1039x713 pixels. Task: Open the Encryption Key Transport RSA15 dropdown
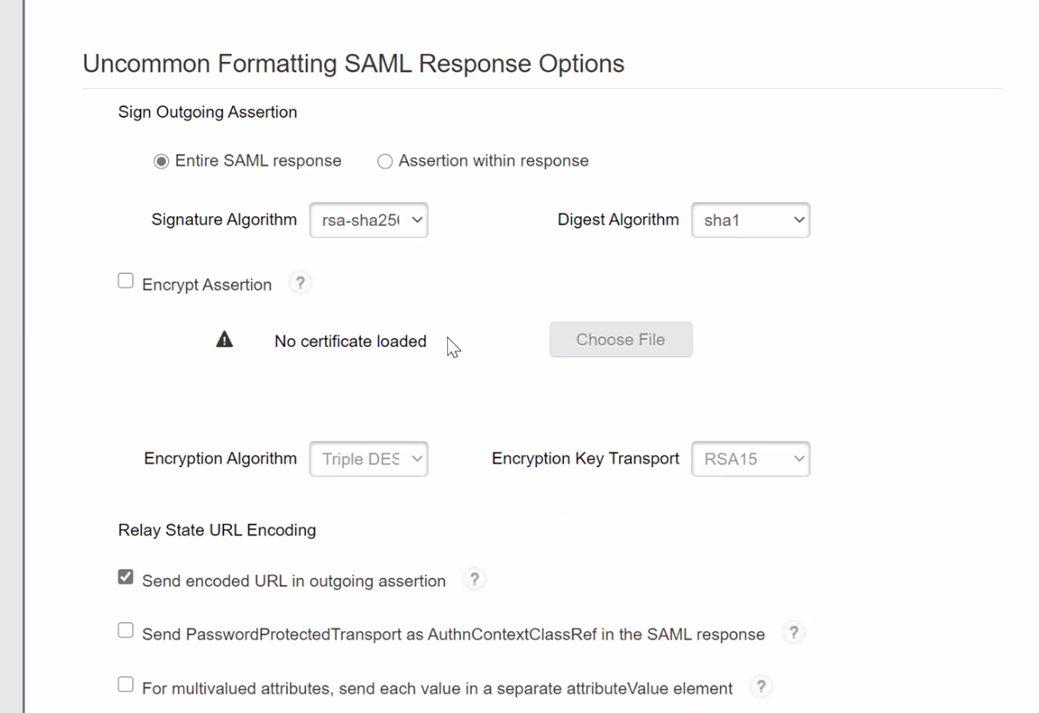point(750,459)
